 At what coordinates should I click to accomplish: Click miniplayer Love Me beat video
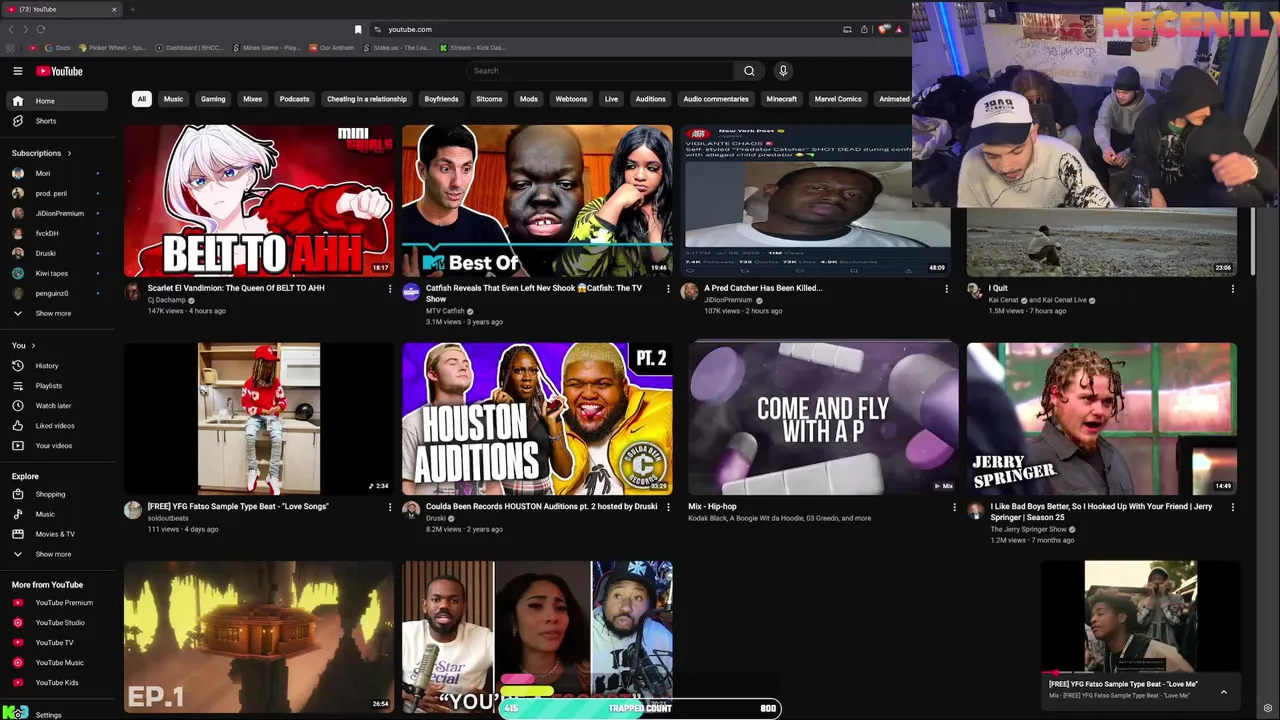coord(1140,618)
